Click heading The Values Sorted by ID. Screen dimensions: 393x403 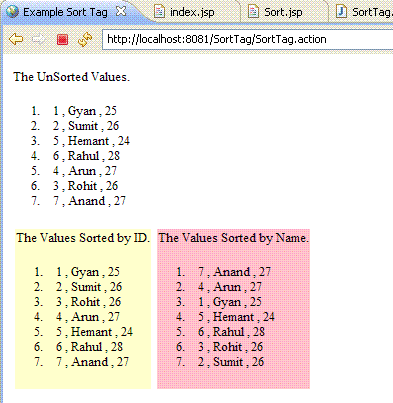pos(83,238)
